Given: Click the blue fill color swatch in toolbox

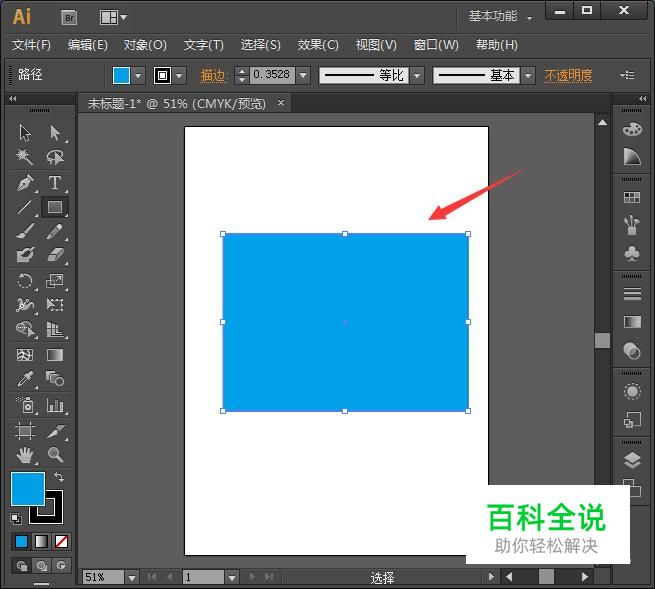Looking at the screenshot, I should [x=27, y=489].
